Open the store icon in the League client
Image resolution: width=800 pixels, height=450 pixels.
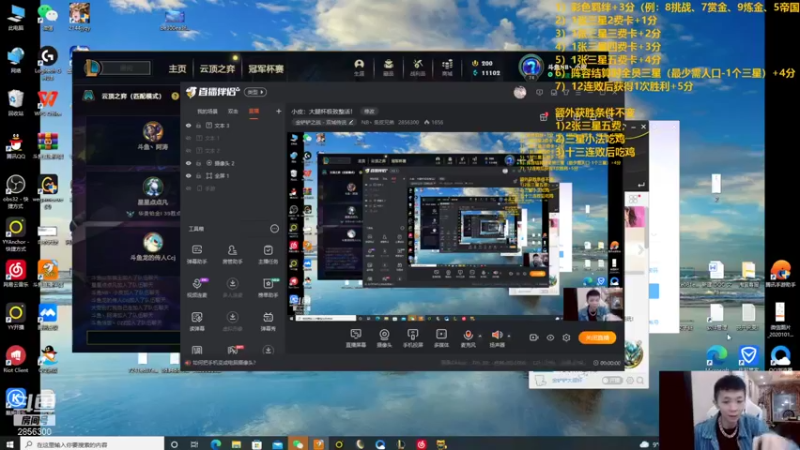point(447,67)
